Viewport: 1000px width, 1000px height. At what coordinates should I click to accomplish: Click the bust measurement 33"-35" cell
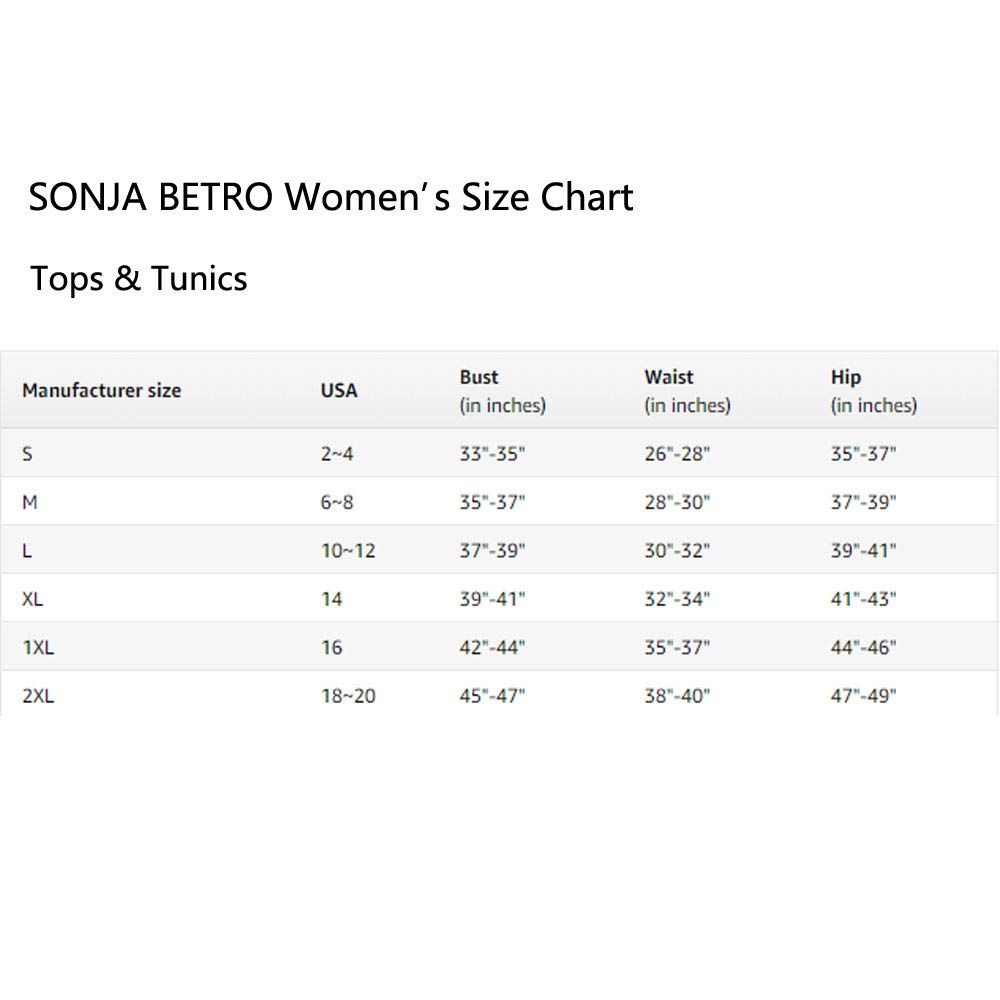click(x=492, y=454)
